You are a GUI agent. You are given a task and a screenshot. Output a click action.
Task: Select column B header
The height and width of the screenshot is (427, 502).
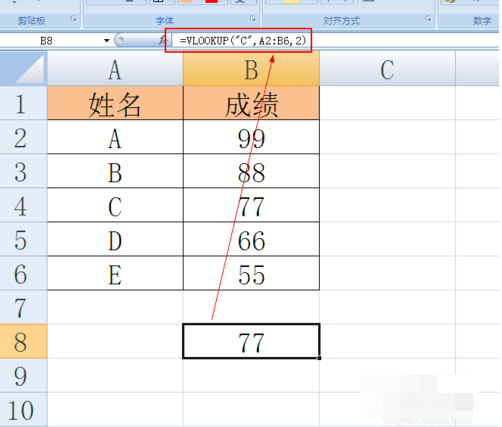(251, 69)
